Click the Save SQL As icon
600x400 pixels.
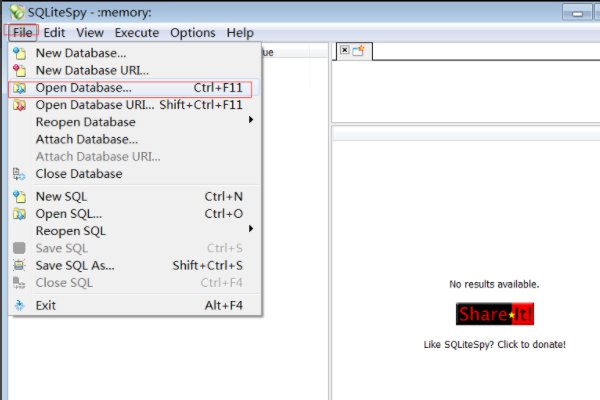[x=19, y=266]
